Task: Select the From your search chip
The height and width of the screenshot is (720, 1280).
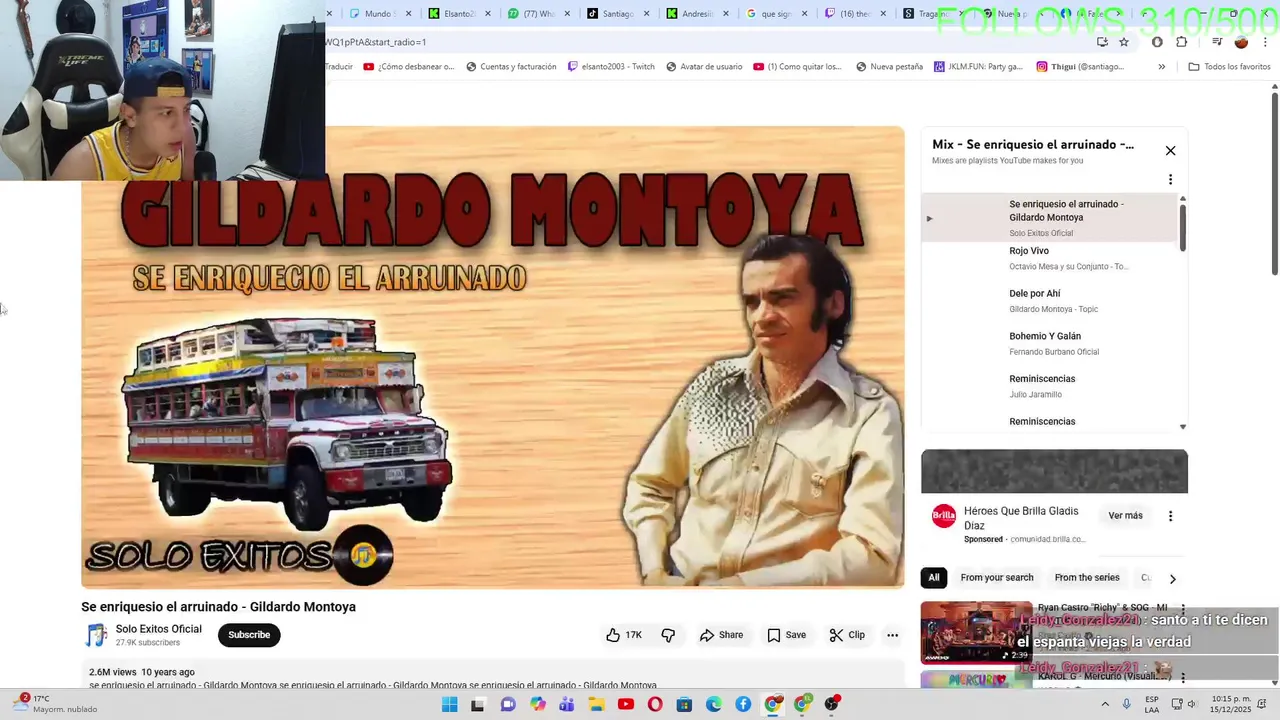Action: (997, 578)
